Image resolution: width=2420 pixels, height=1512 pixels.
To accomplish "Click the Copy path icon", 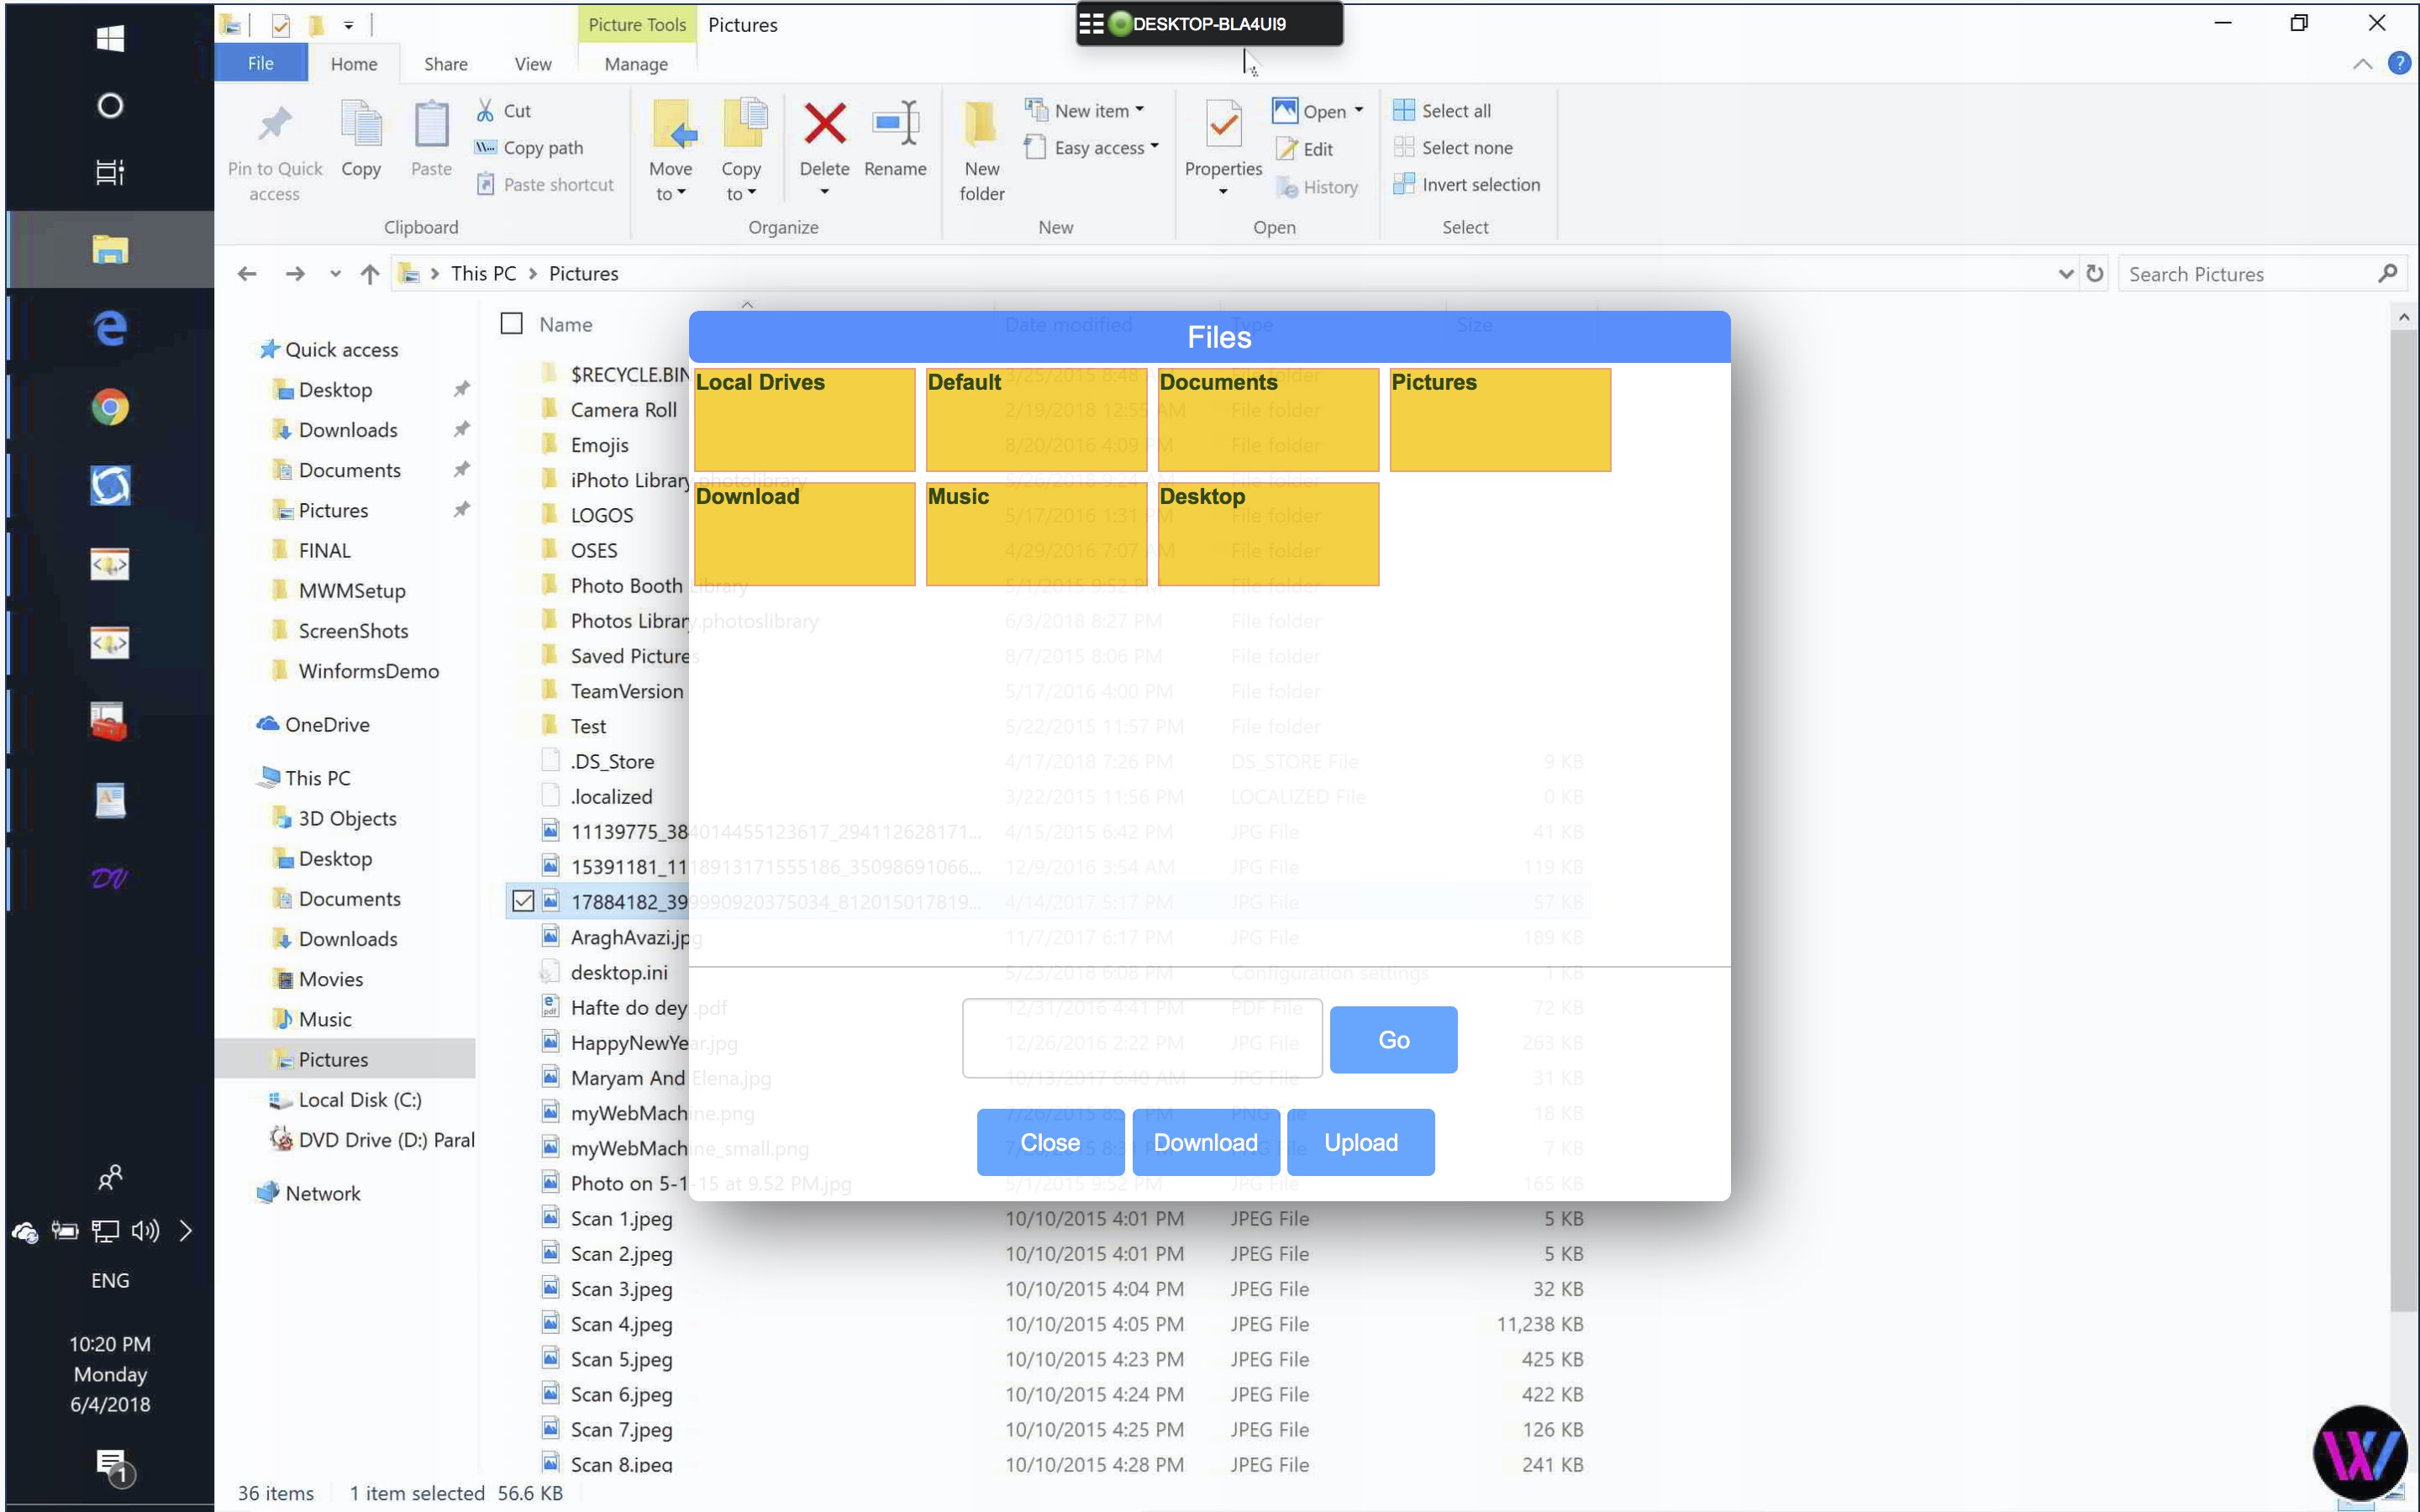I will pos(485,147).
